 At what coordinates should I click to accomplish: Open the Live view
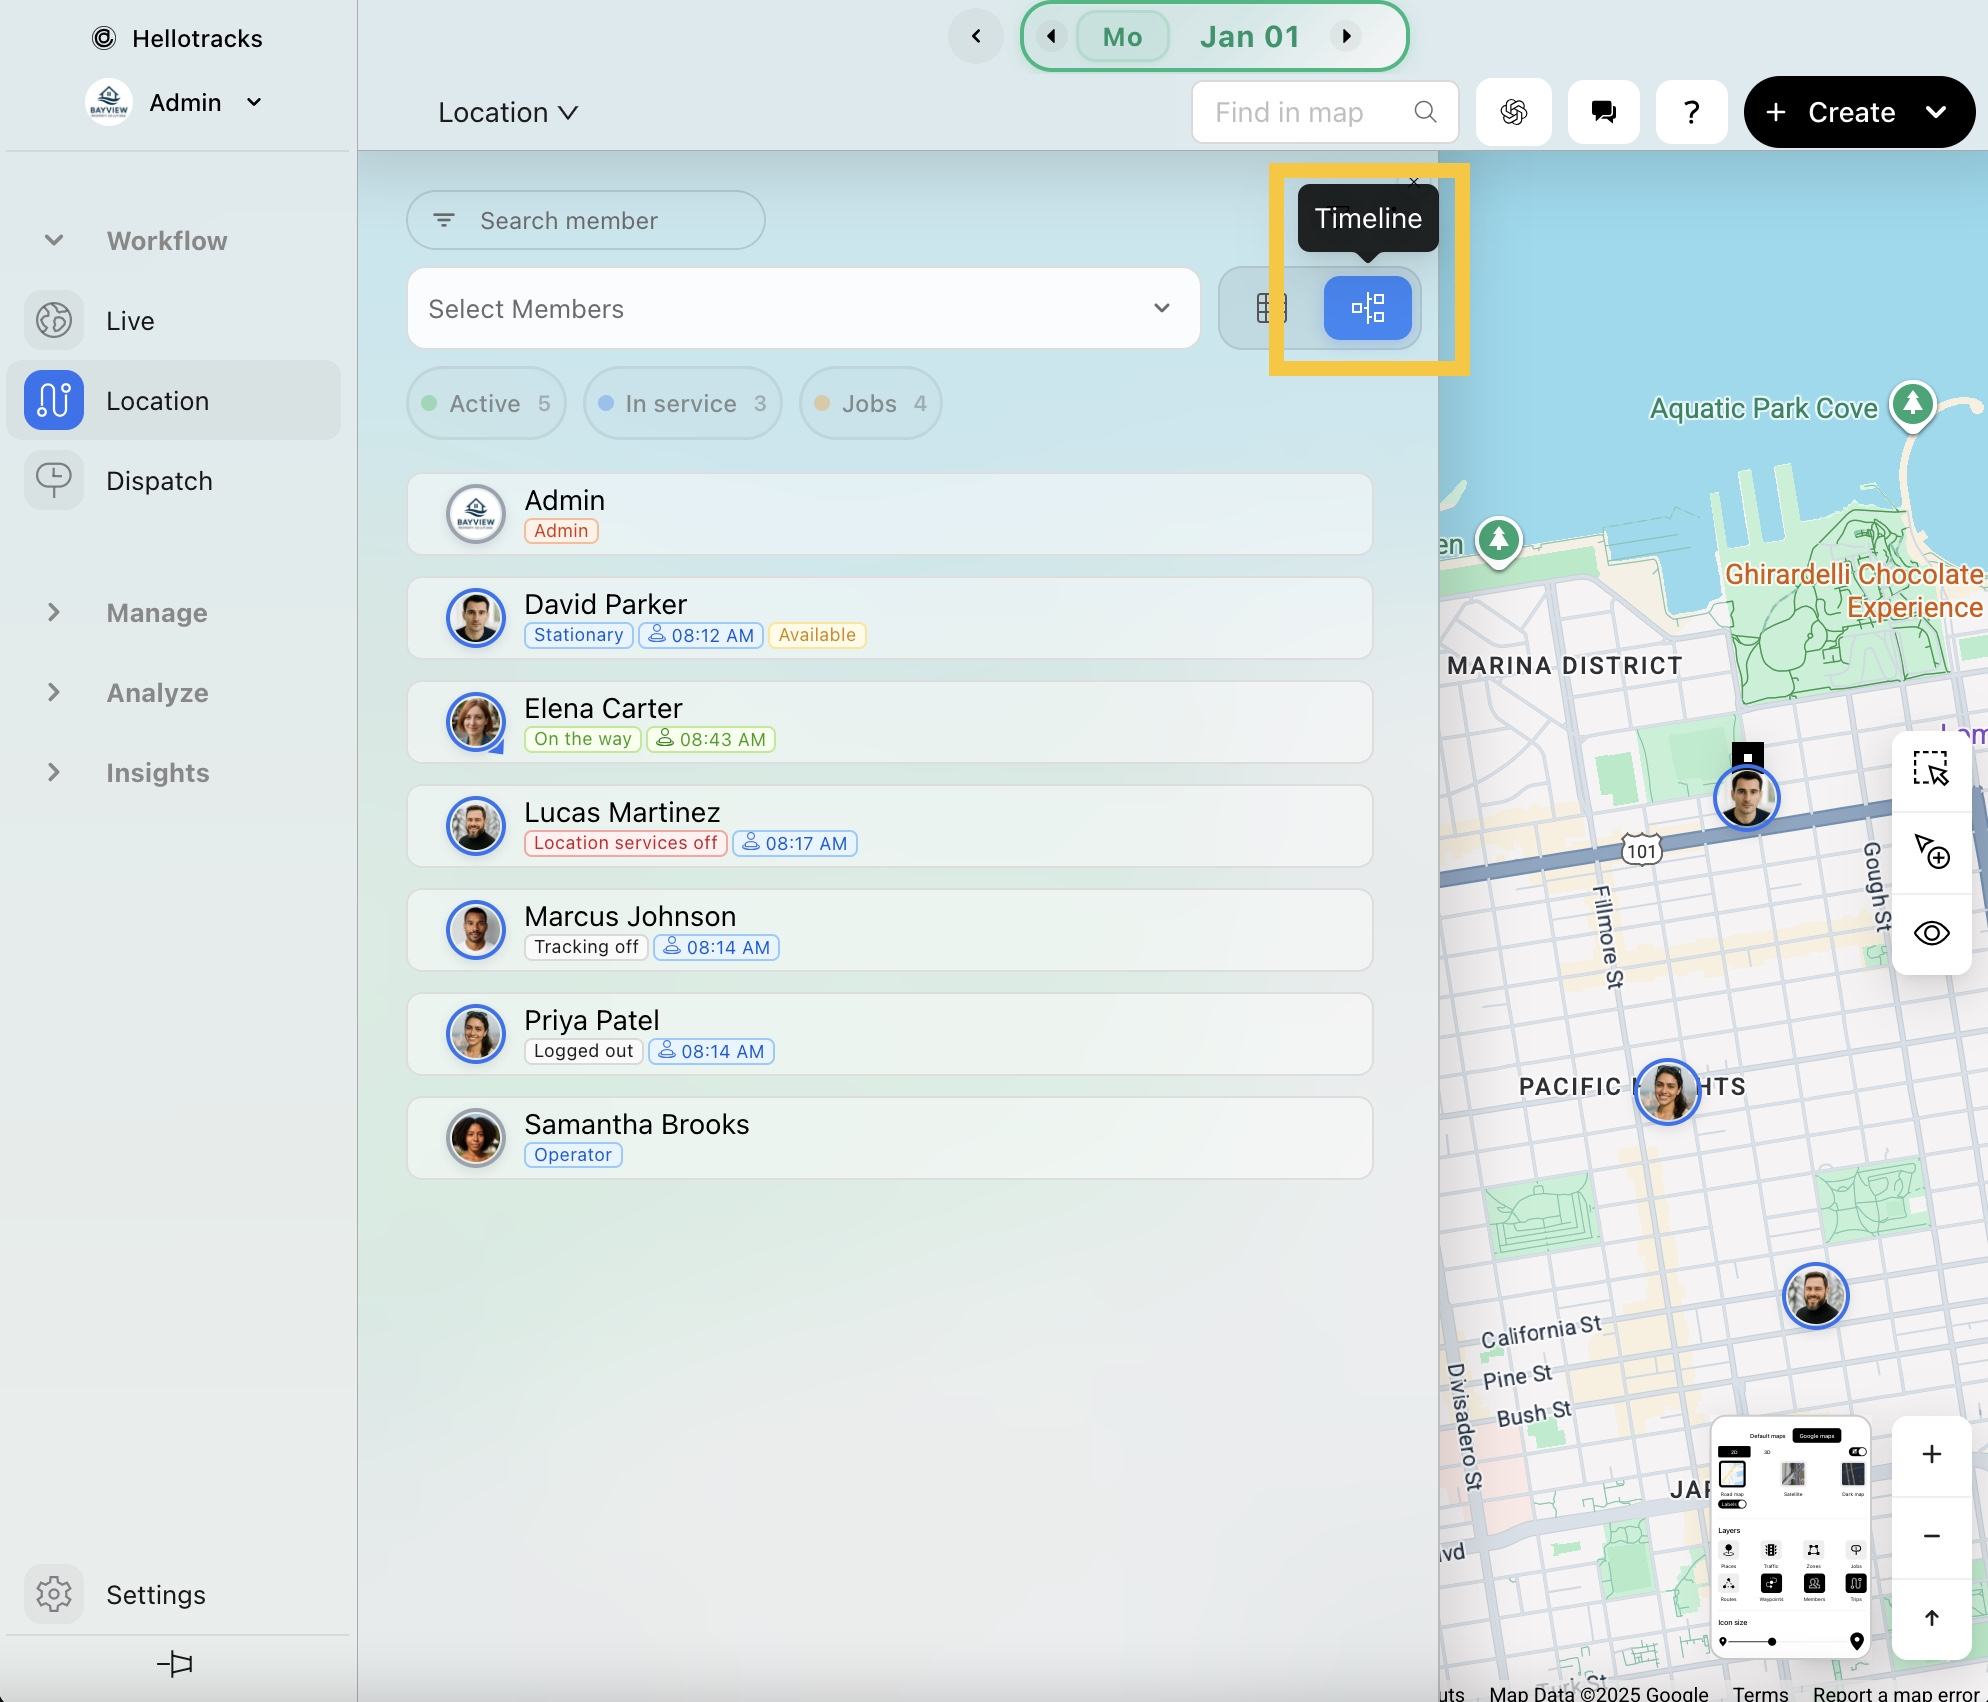(130, 321)
